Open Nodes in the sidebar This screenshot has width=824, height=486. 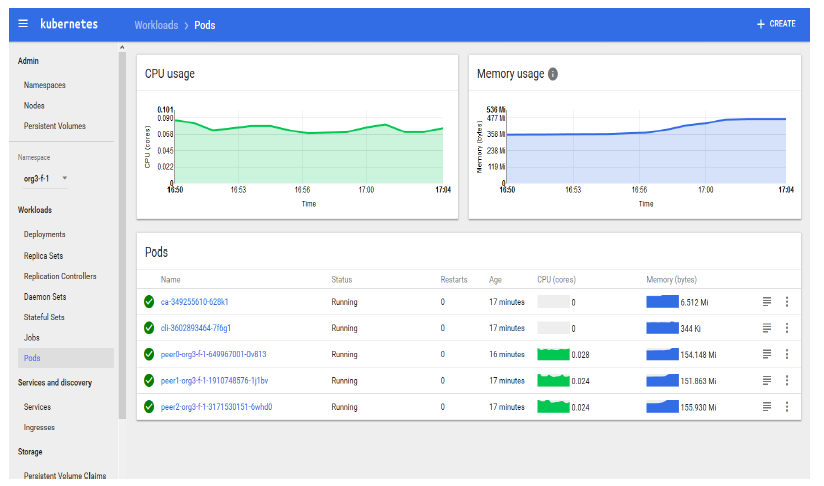[34, 106]
